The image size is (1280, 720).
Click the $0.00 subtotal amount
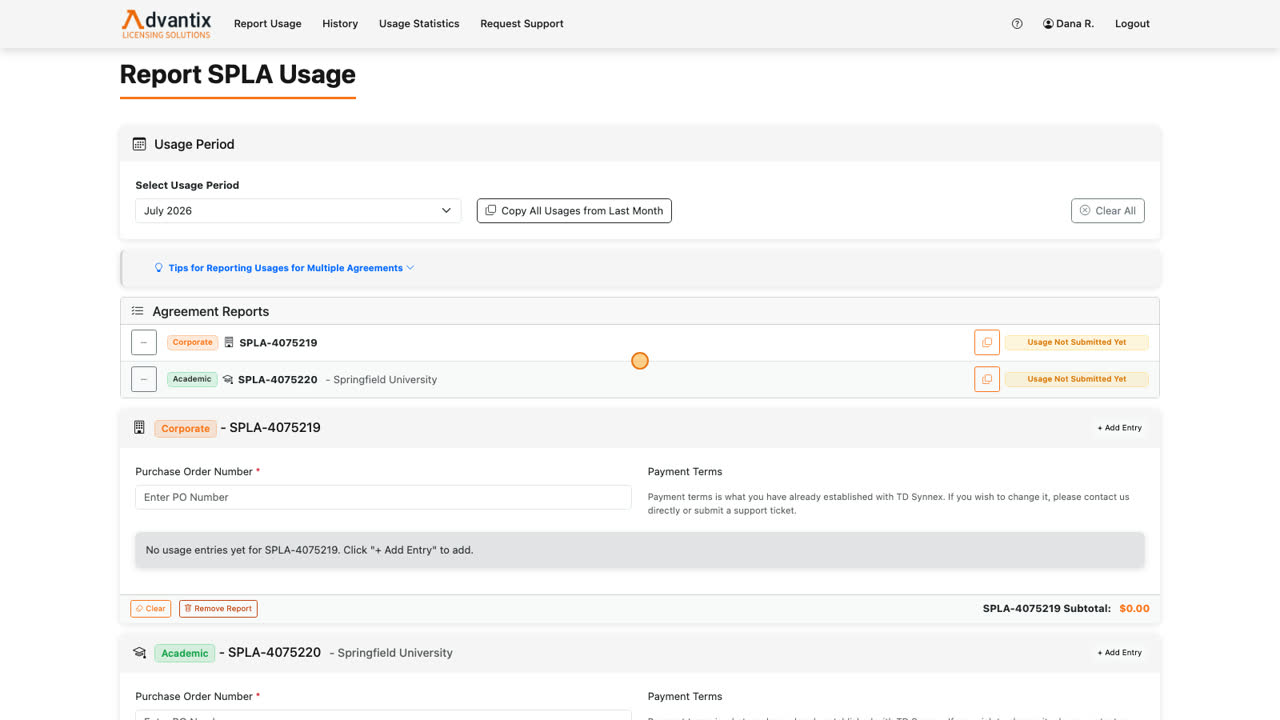coord(1134,608)
